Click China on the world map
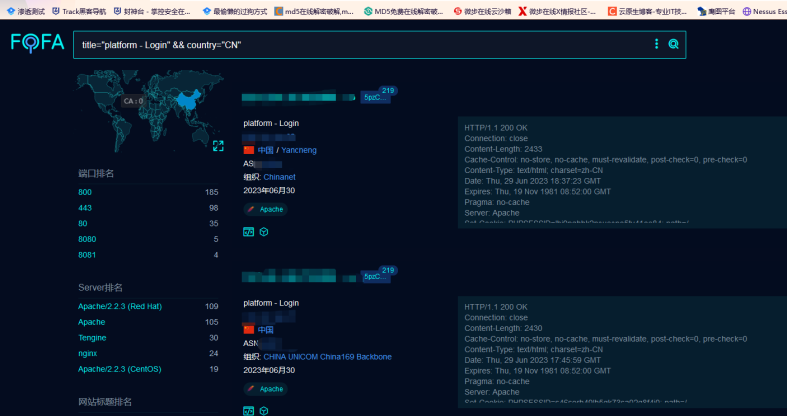The height and width of the screenshot is (416, 787). (187, 100)
